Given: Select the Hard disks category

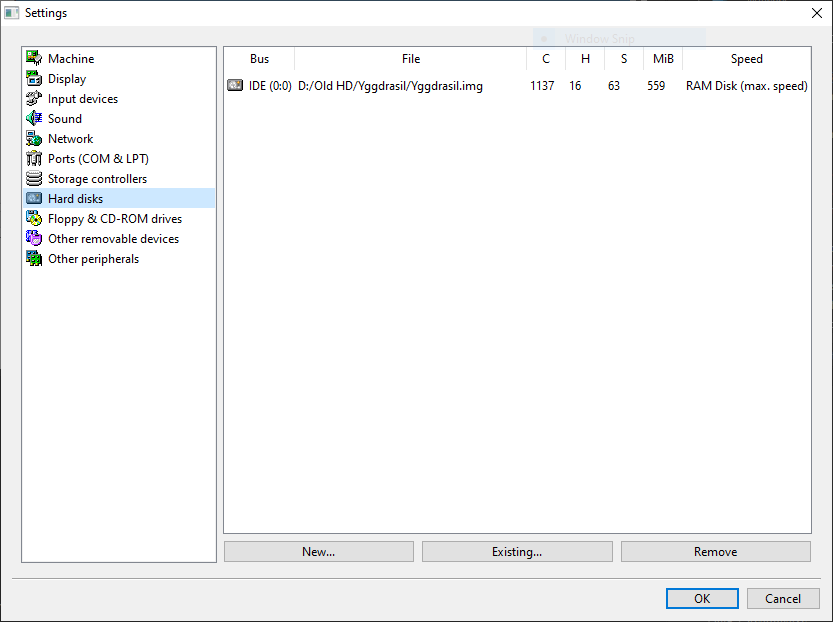Looking at the screenshot, I should (x=75, y=199).
